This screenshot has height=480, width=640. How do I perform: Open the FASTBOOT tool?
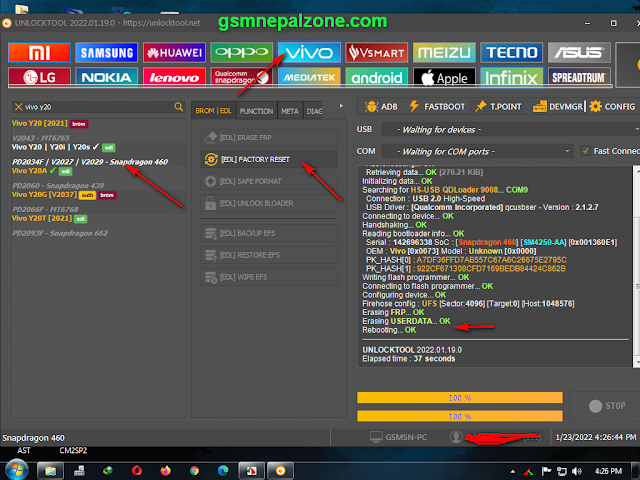437,107
